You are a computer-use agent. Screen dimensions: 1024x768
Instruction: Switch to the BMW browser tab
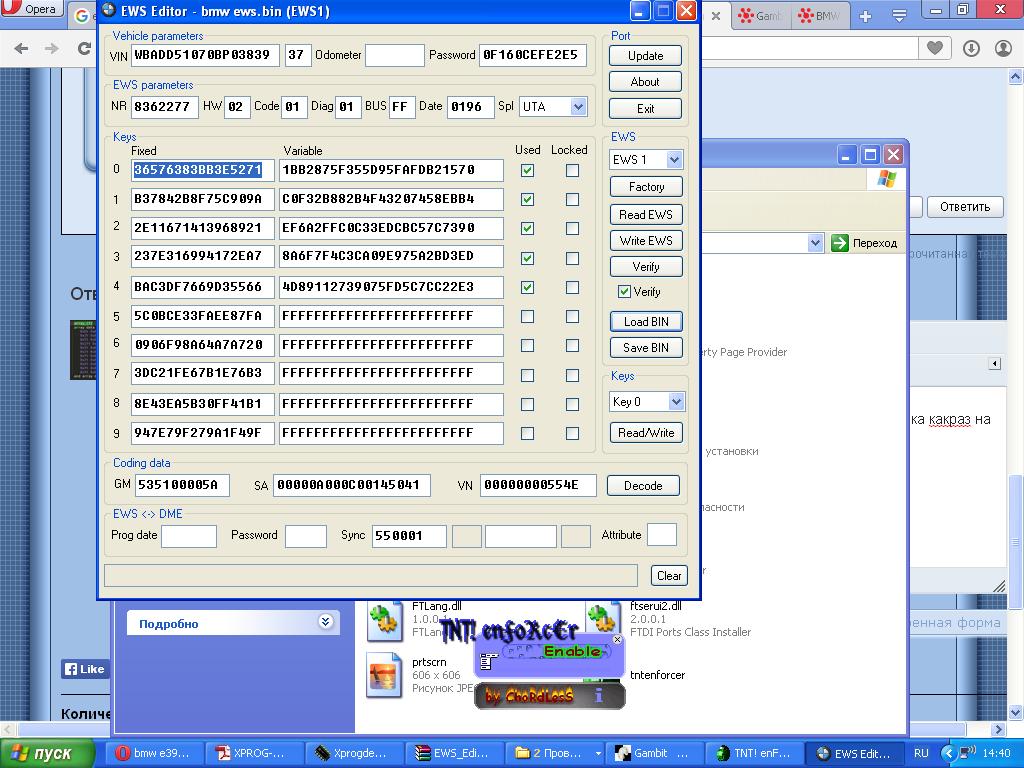820,16
